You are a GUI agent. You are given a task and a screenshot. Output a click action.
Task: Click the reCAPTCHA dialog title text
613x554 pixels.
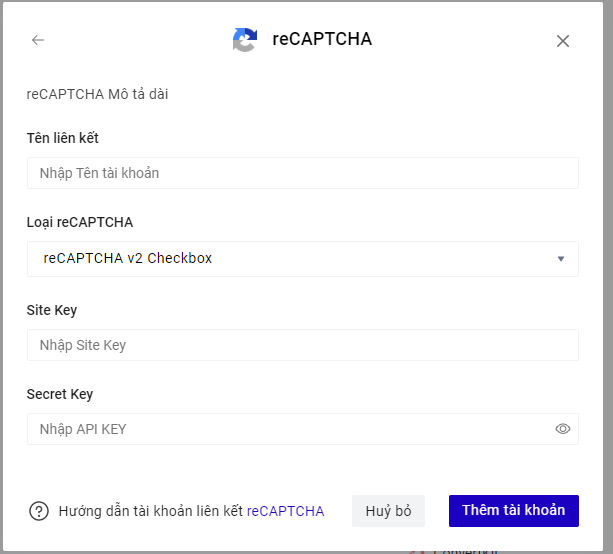point(322,40)
